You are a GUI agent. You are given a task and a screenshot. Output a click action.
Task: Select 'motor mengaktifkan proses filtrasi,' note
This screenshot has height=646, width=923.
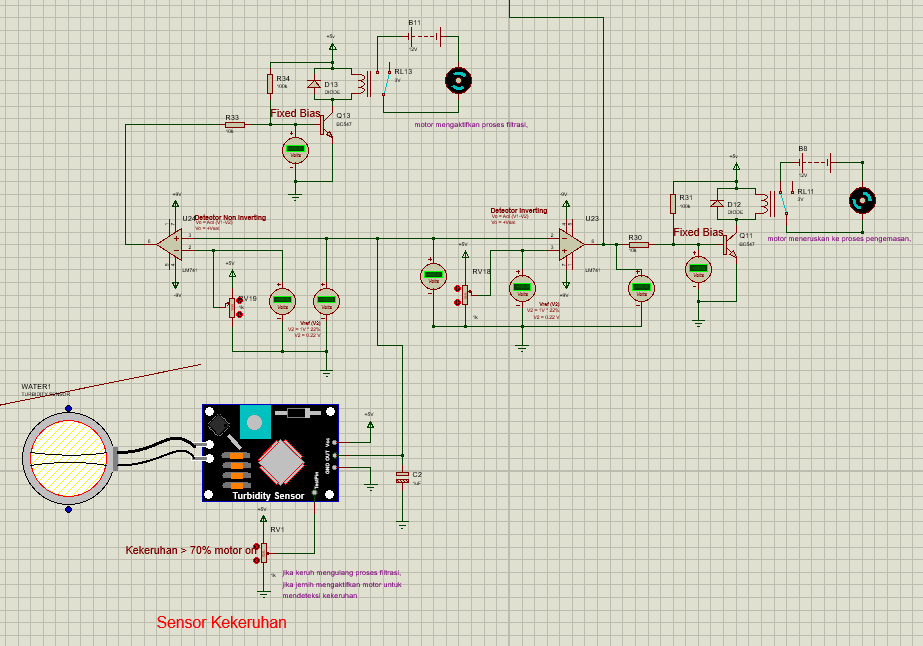coord(471,124)
